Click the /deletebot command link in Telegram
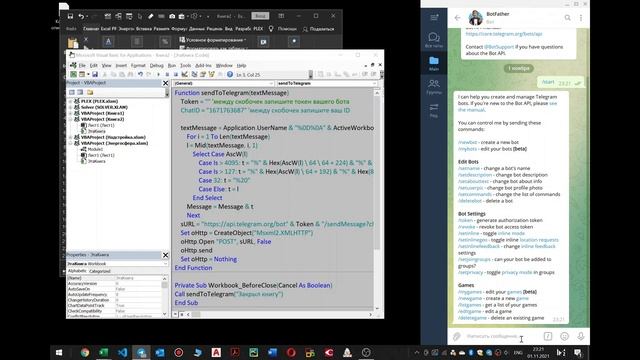Screen dimensions: 640x360 (470, 200)
